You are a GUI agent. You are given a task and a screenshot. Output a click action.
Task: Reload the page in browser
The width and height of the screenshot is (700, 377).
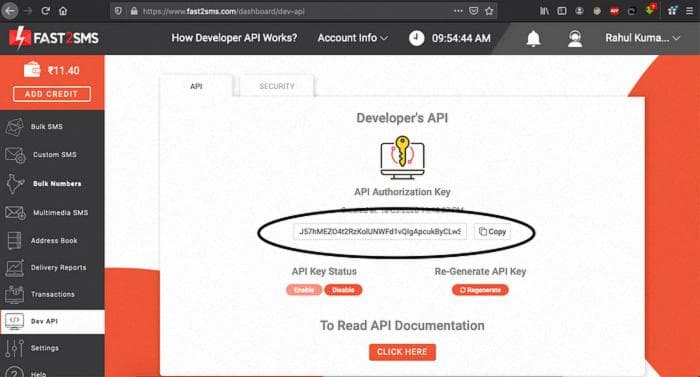(x=45, y=11)
